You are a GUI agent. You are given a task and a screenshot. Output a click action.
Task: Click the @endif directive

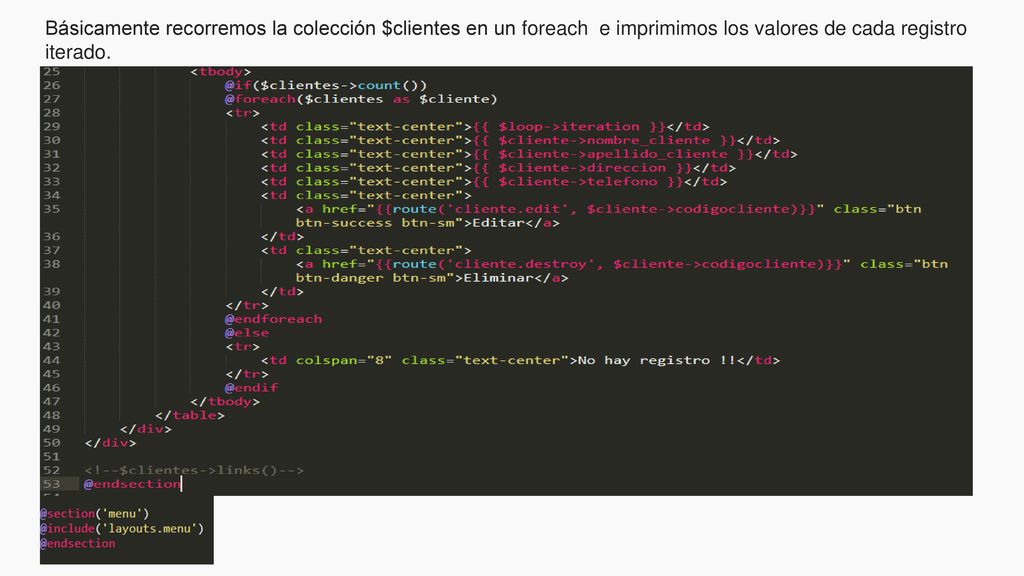[251, 387]
